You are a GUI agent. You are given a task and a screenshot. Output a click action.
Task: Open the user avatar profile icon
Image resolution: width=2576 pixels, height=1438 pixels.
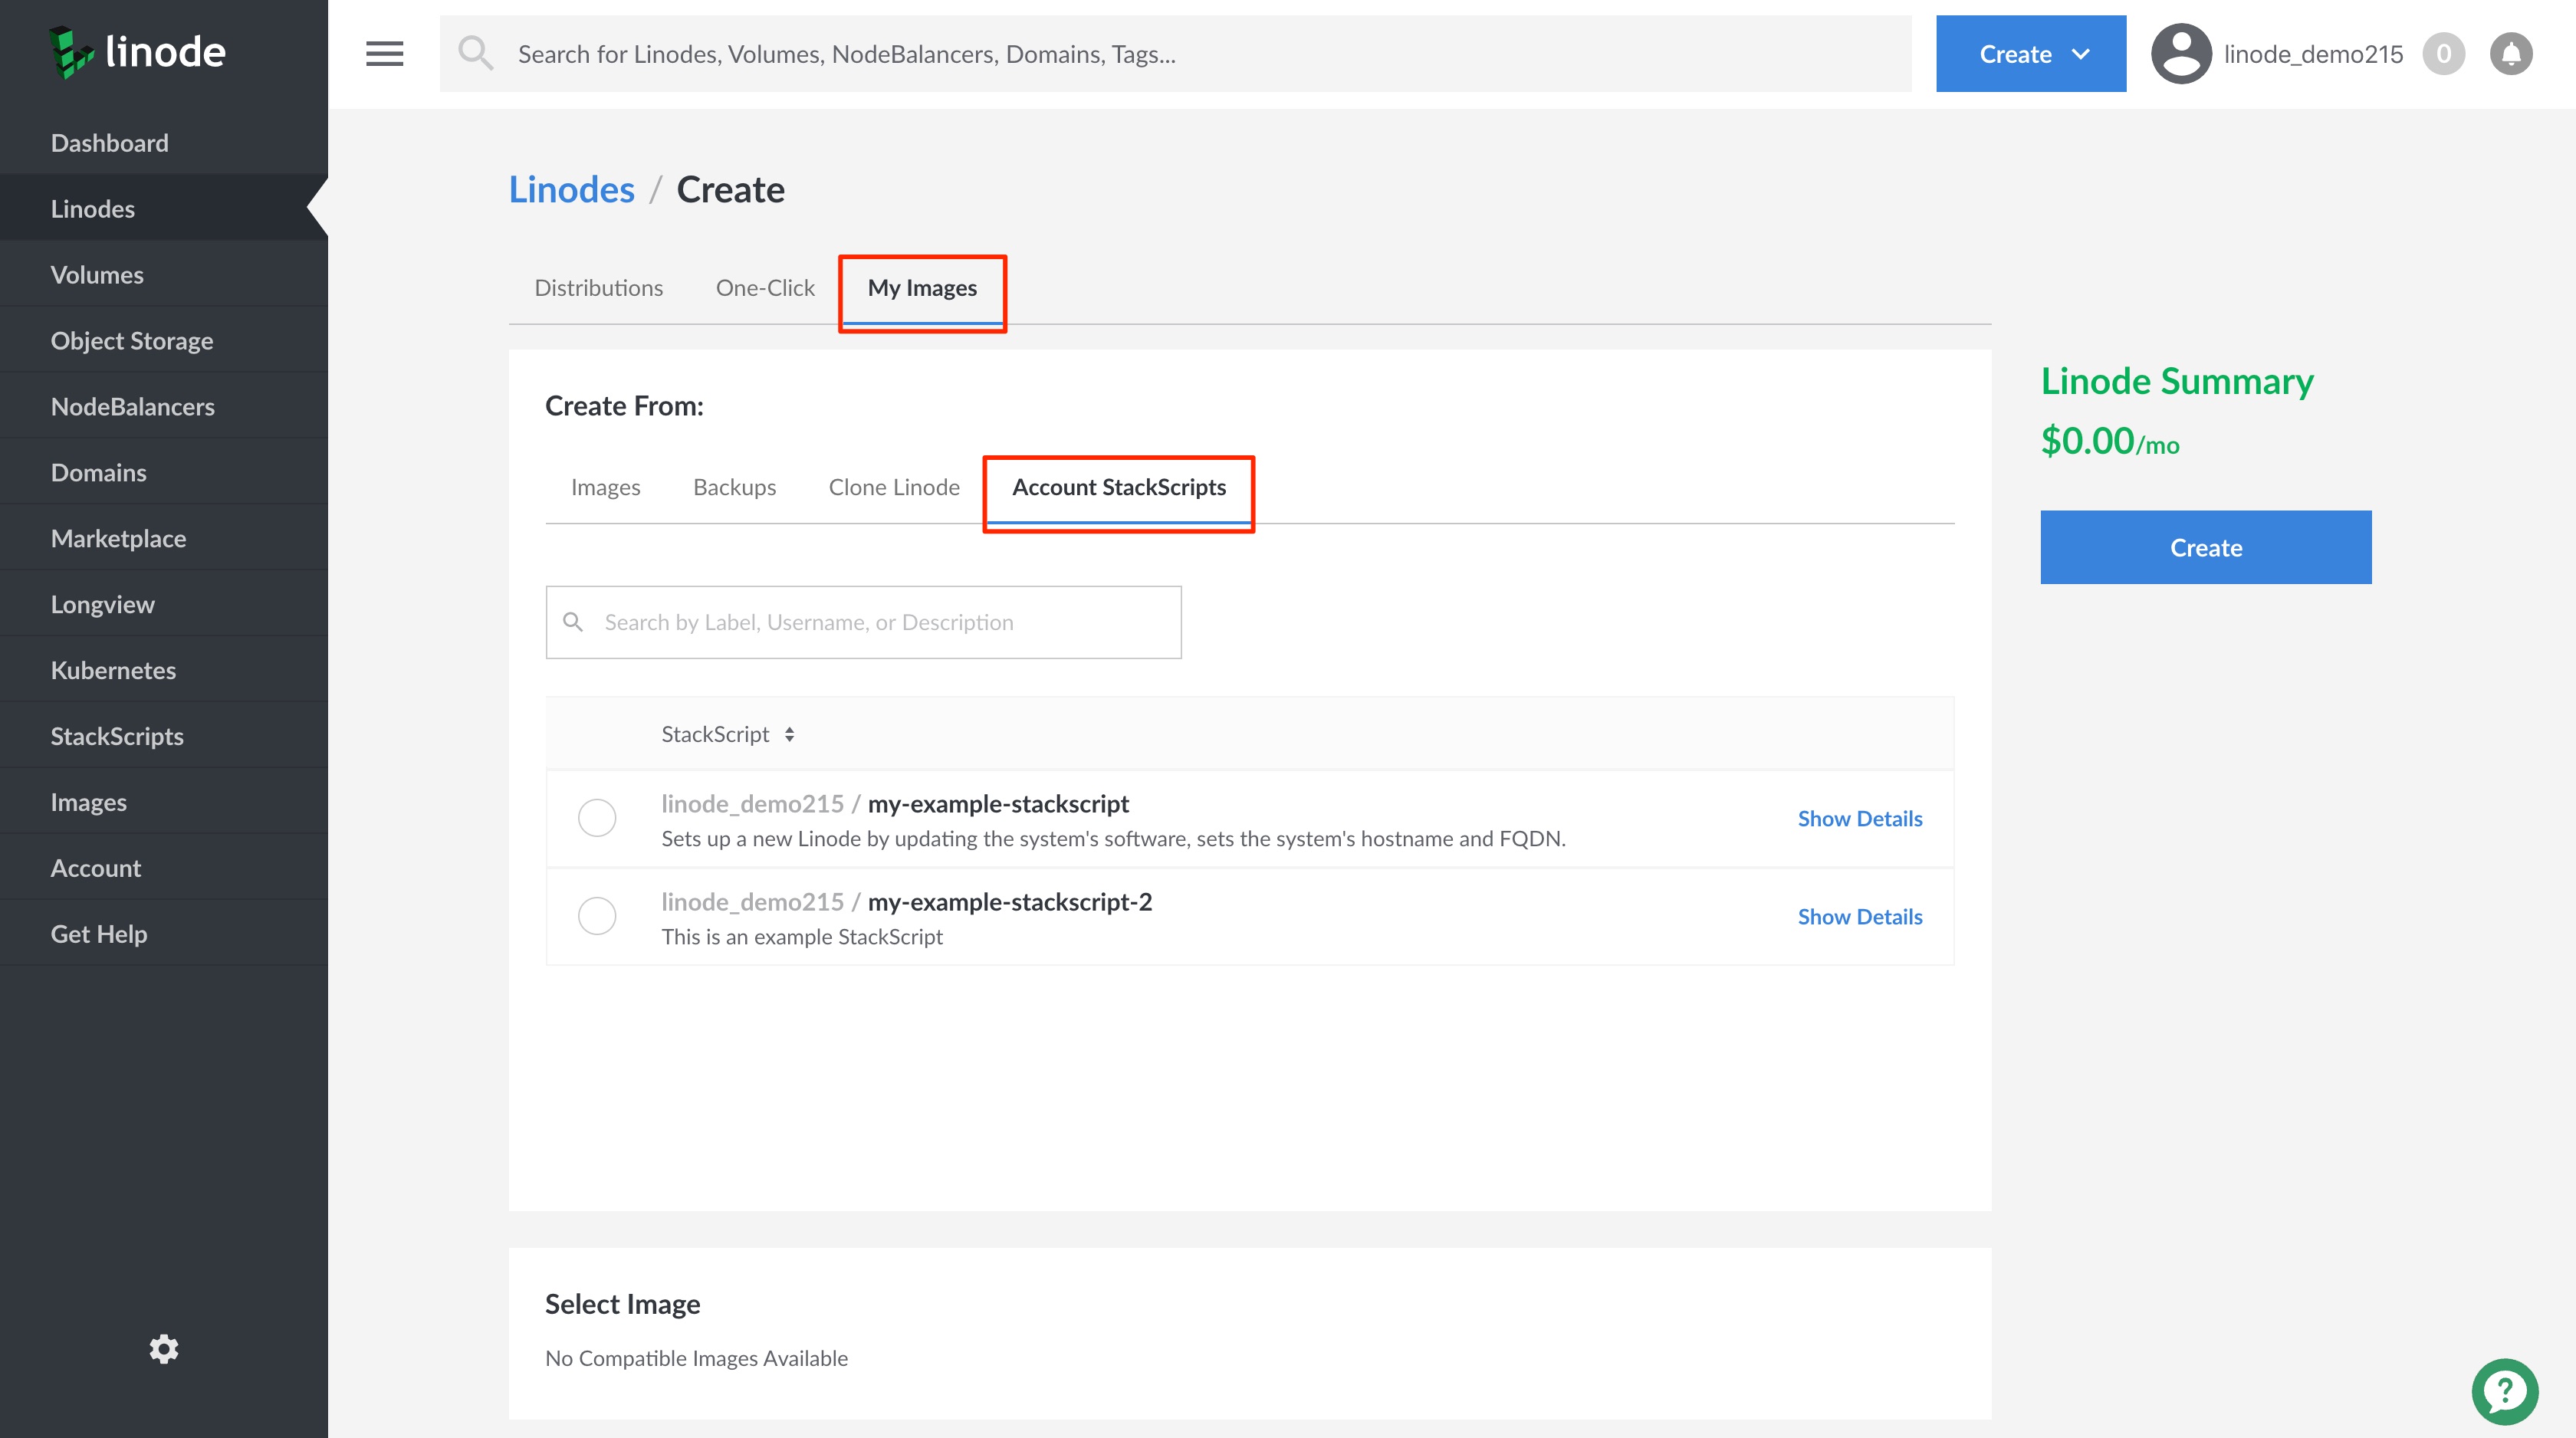tap(2181, 54)
